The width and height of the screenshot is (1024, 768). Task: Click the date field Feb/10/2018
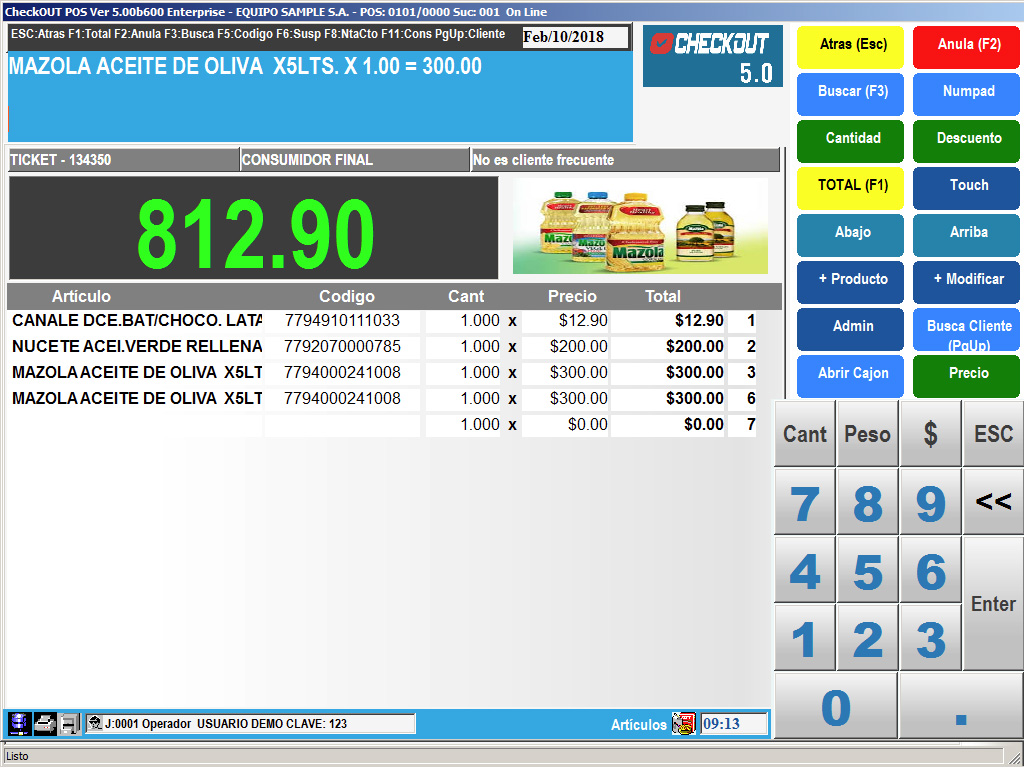(x=575, y=37)
